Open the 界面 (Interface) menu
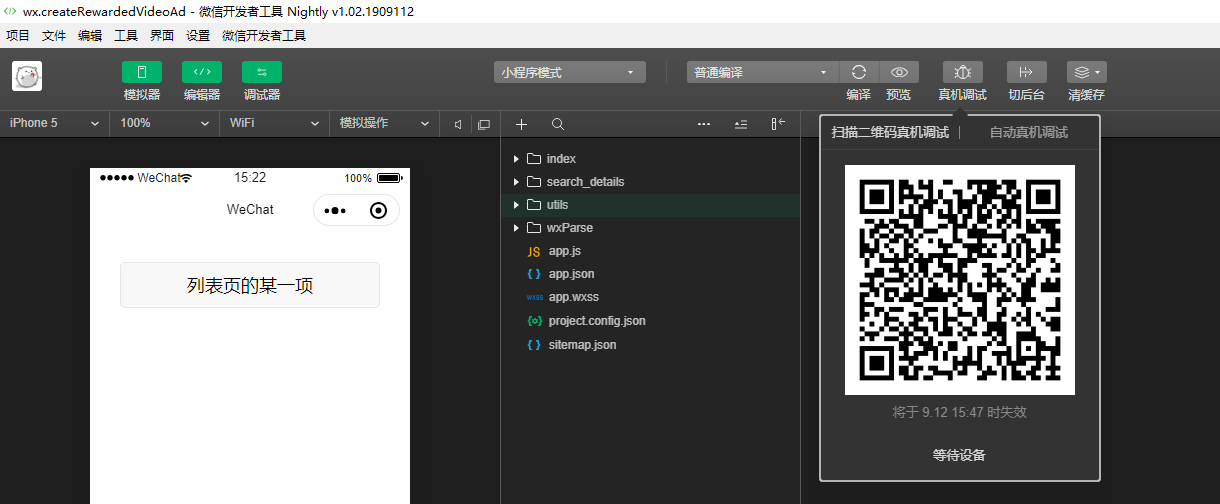 (x=162, y=35)
